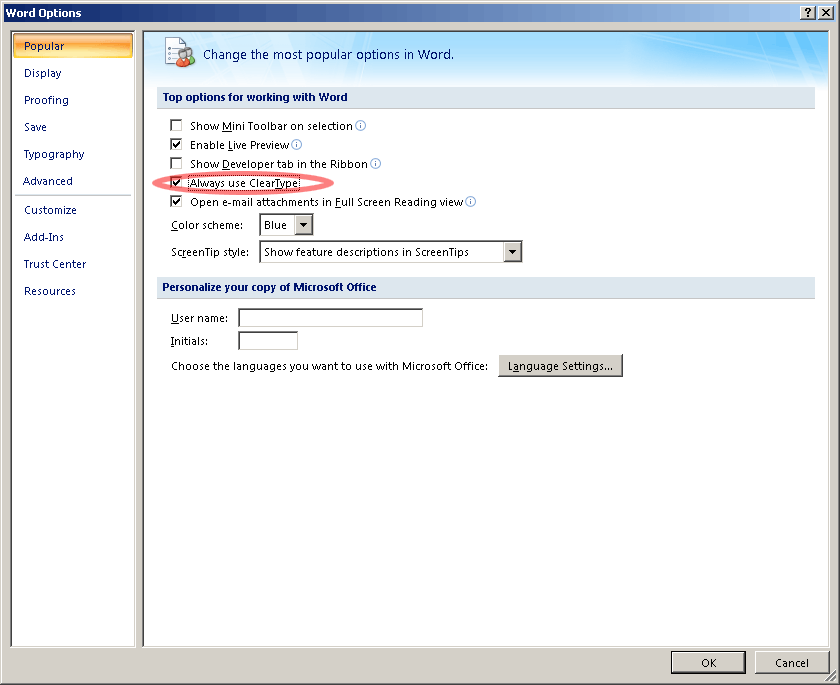The width and height of the screenshot is (840, 685).
Task: Click the Personalize your copy of Microsoft Office heading
Action: coord(269,287)
